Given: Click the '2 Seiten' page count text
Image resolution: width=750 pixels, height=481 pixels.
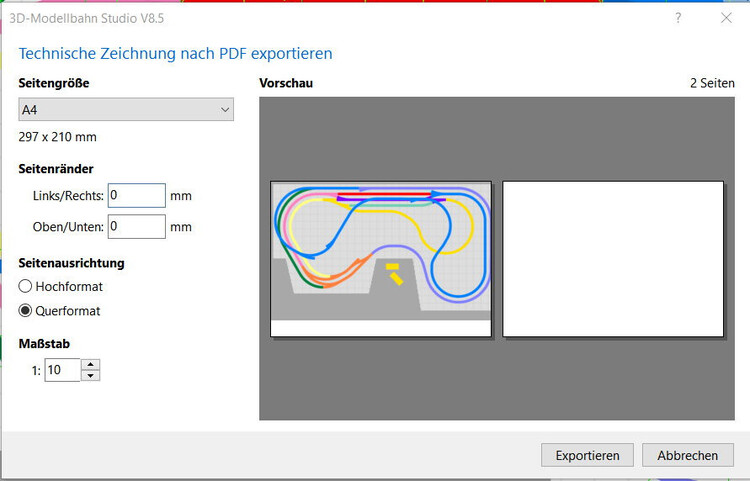Looking at the screenshot, I should coord(712,83).
